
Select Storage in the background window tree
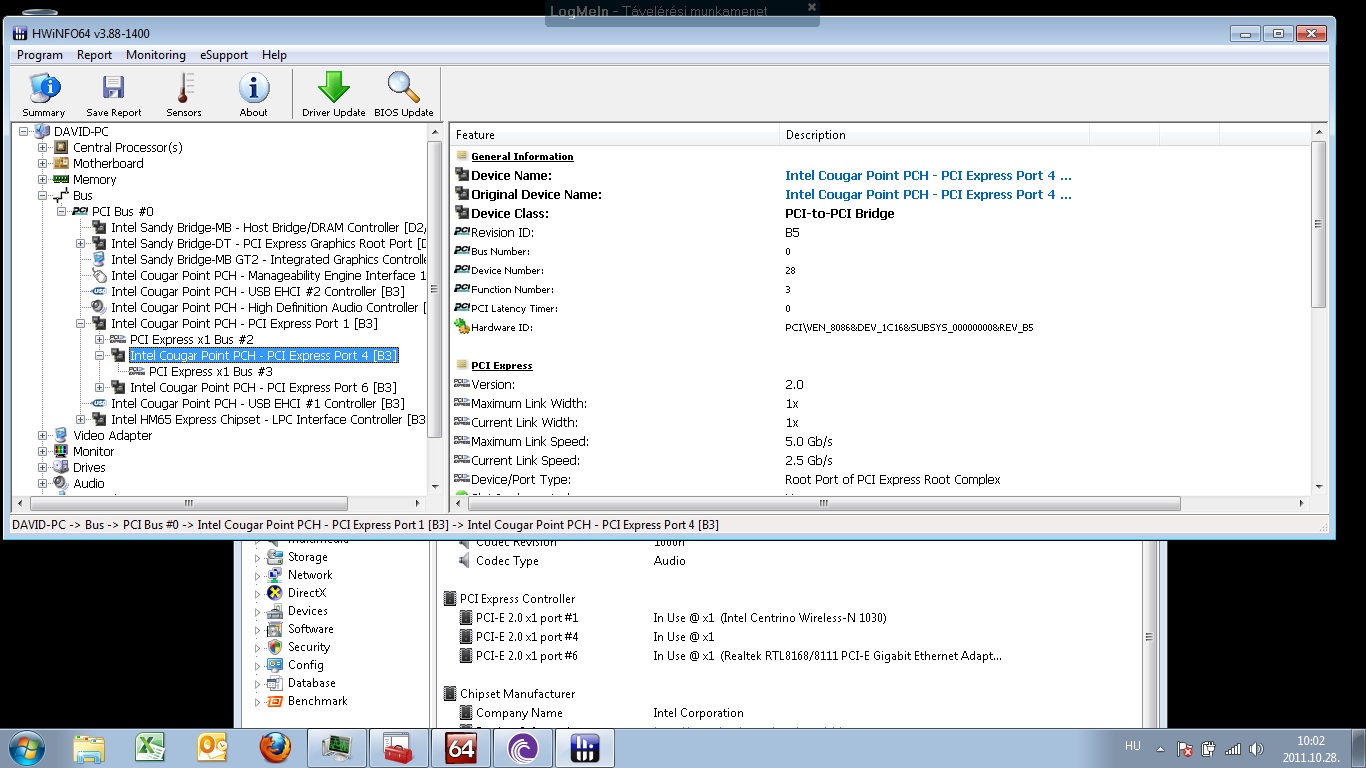(x=307, y=557)
